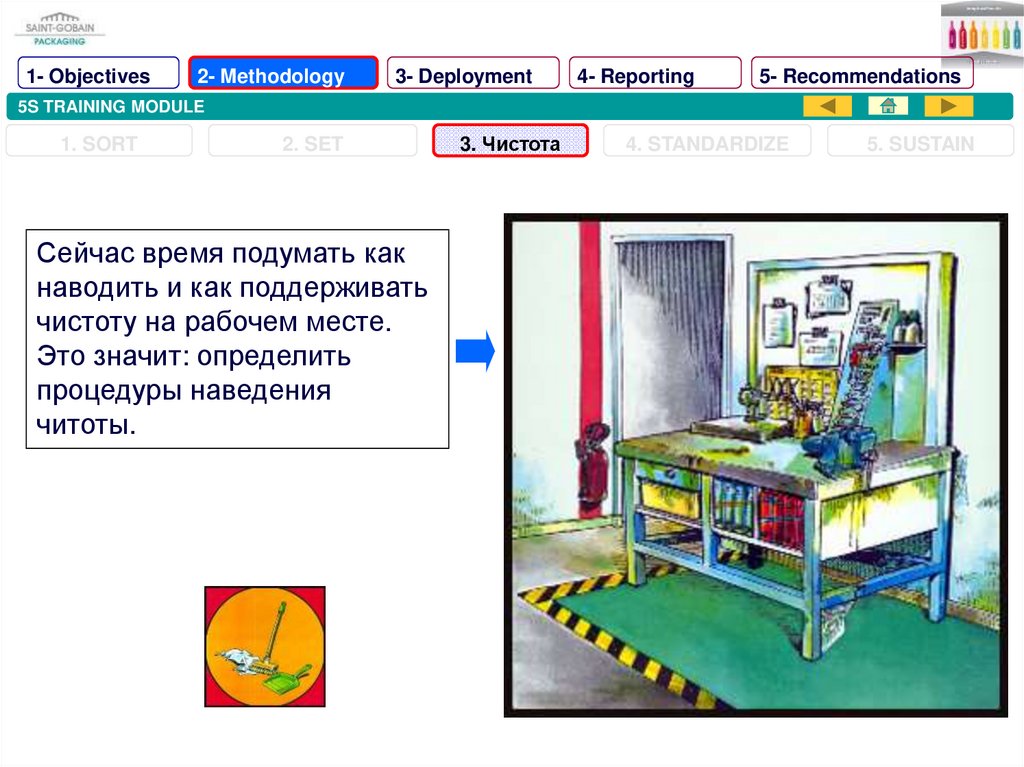Click the Saint-Gobain Packaging logo
1024x767 pixels.
[x=61, y=29]
